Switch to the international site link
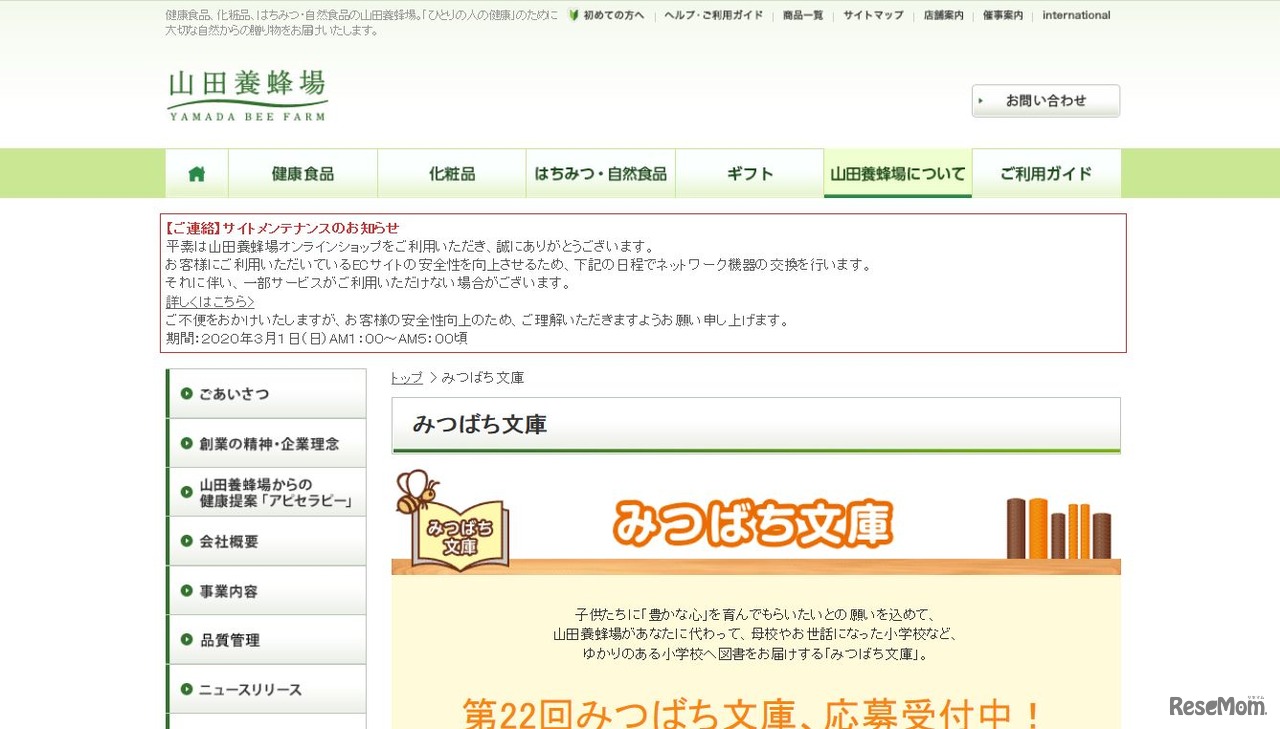This screenshot has height=729, width=1280. coord(1076,15)
